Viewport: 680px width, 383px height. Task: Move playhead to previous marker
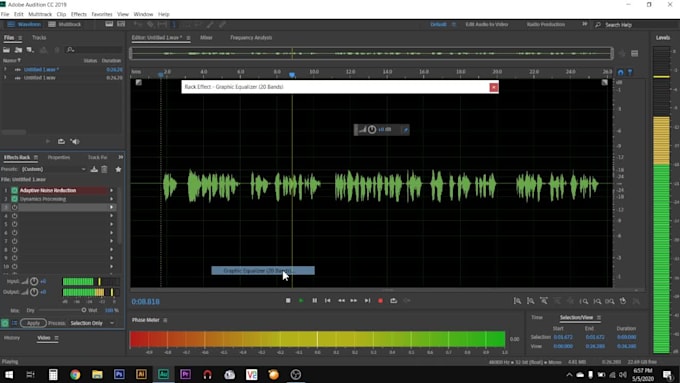point(328,301)
